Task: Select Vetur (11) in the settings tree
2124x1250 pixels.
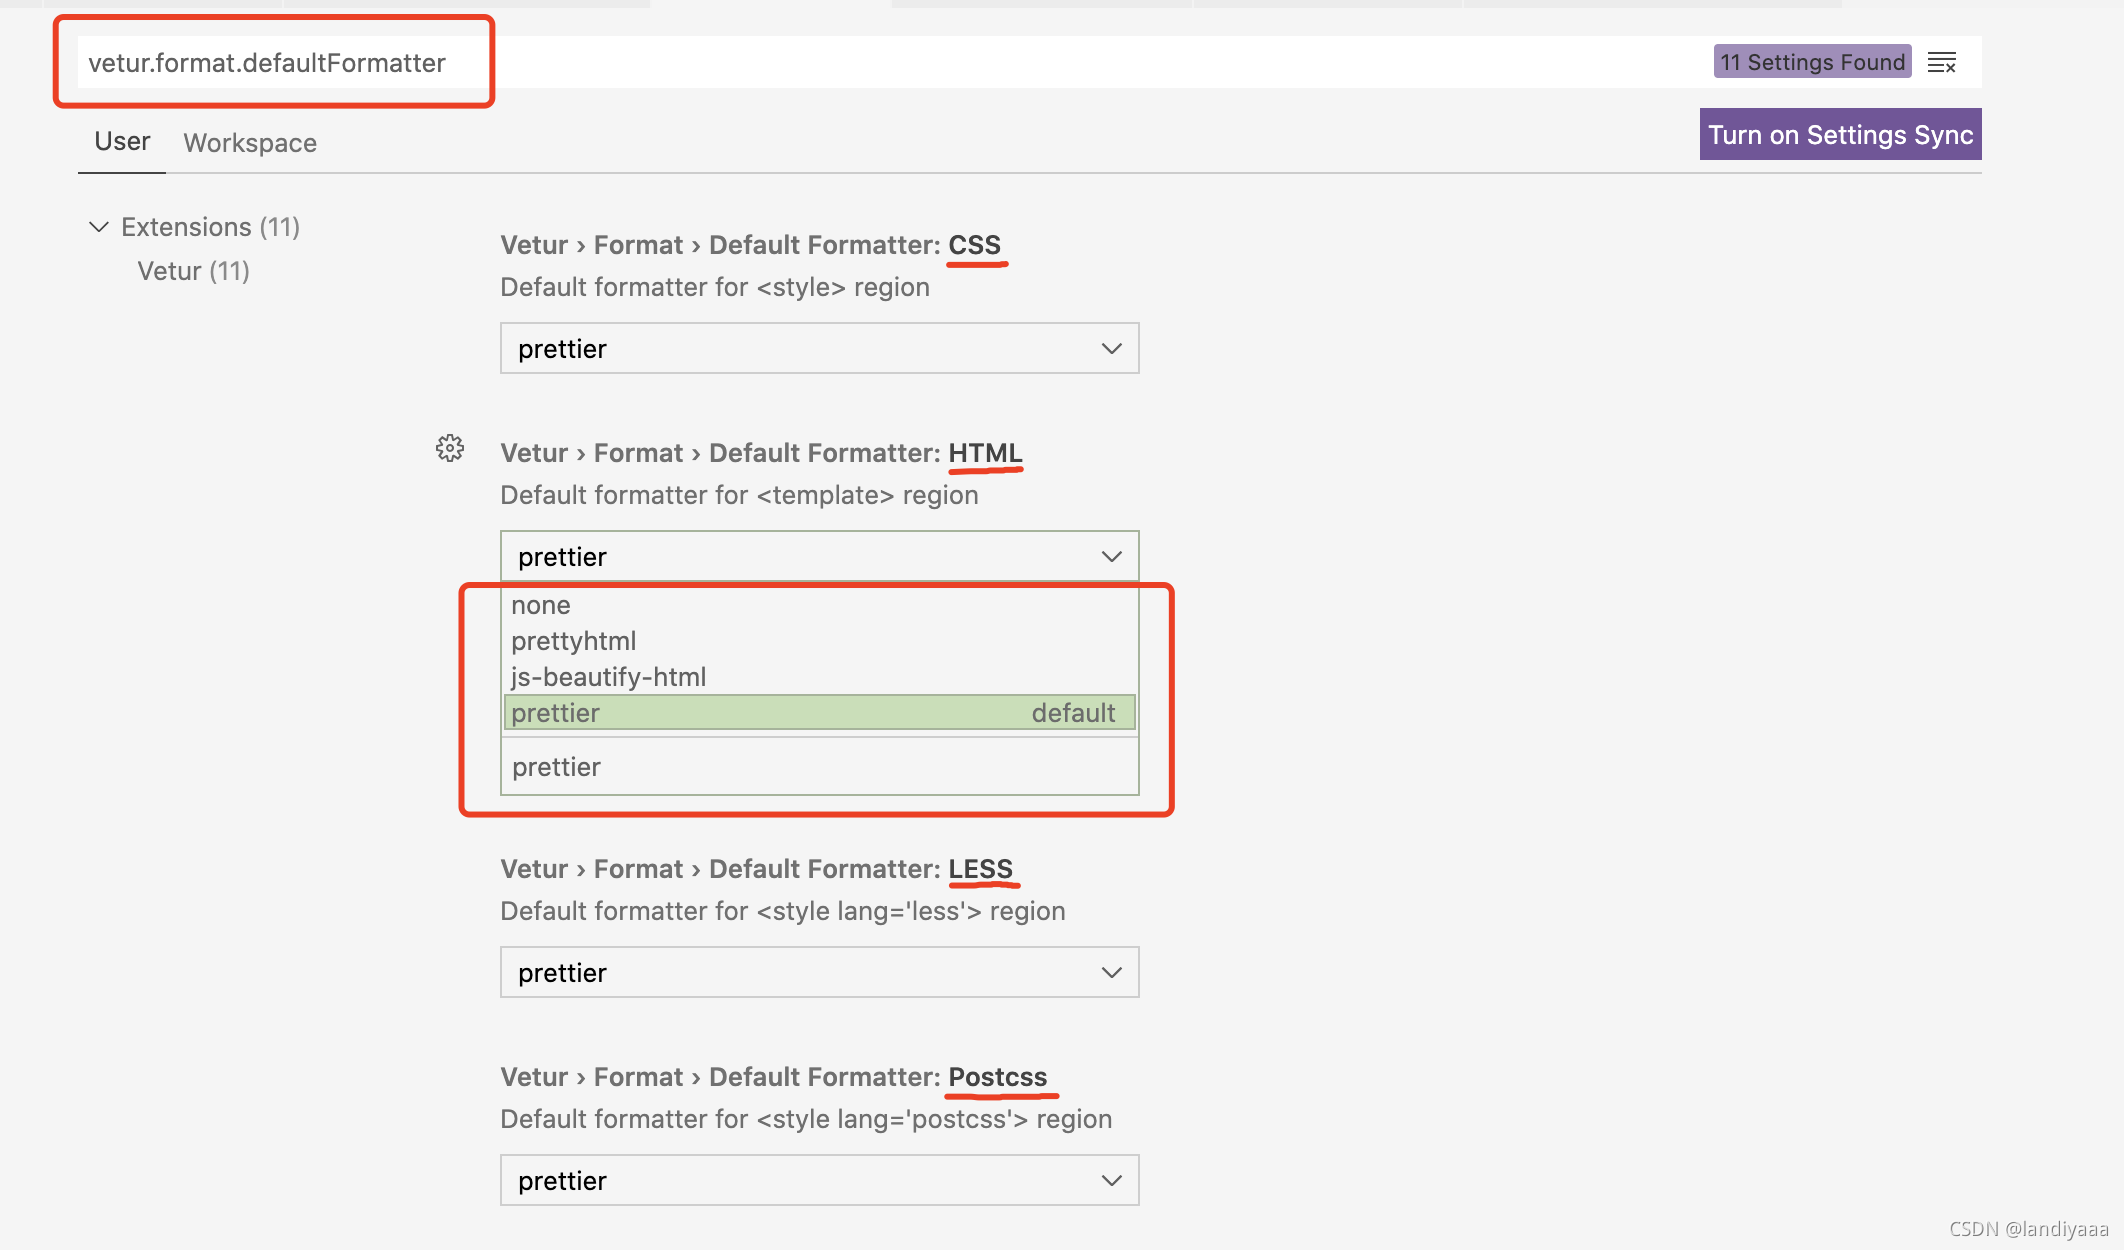Action: pyautogui.click(x=193, y=271)
